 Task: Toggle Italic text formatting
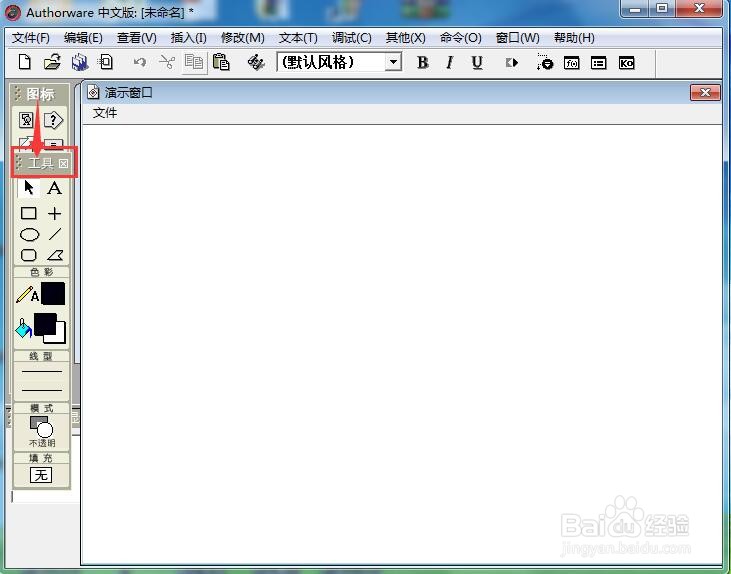(x=449, y=62)
